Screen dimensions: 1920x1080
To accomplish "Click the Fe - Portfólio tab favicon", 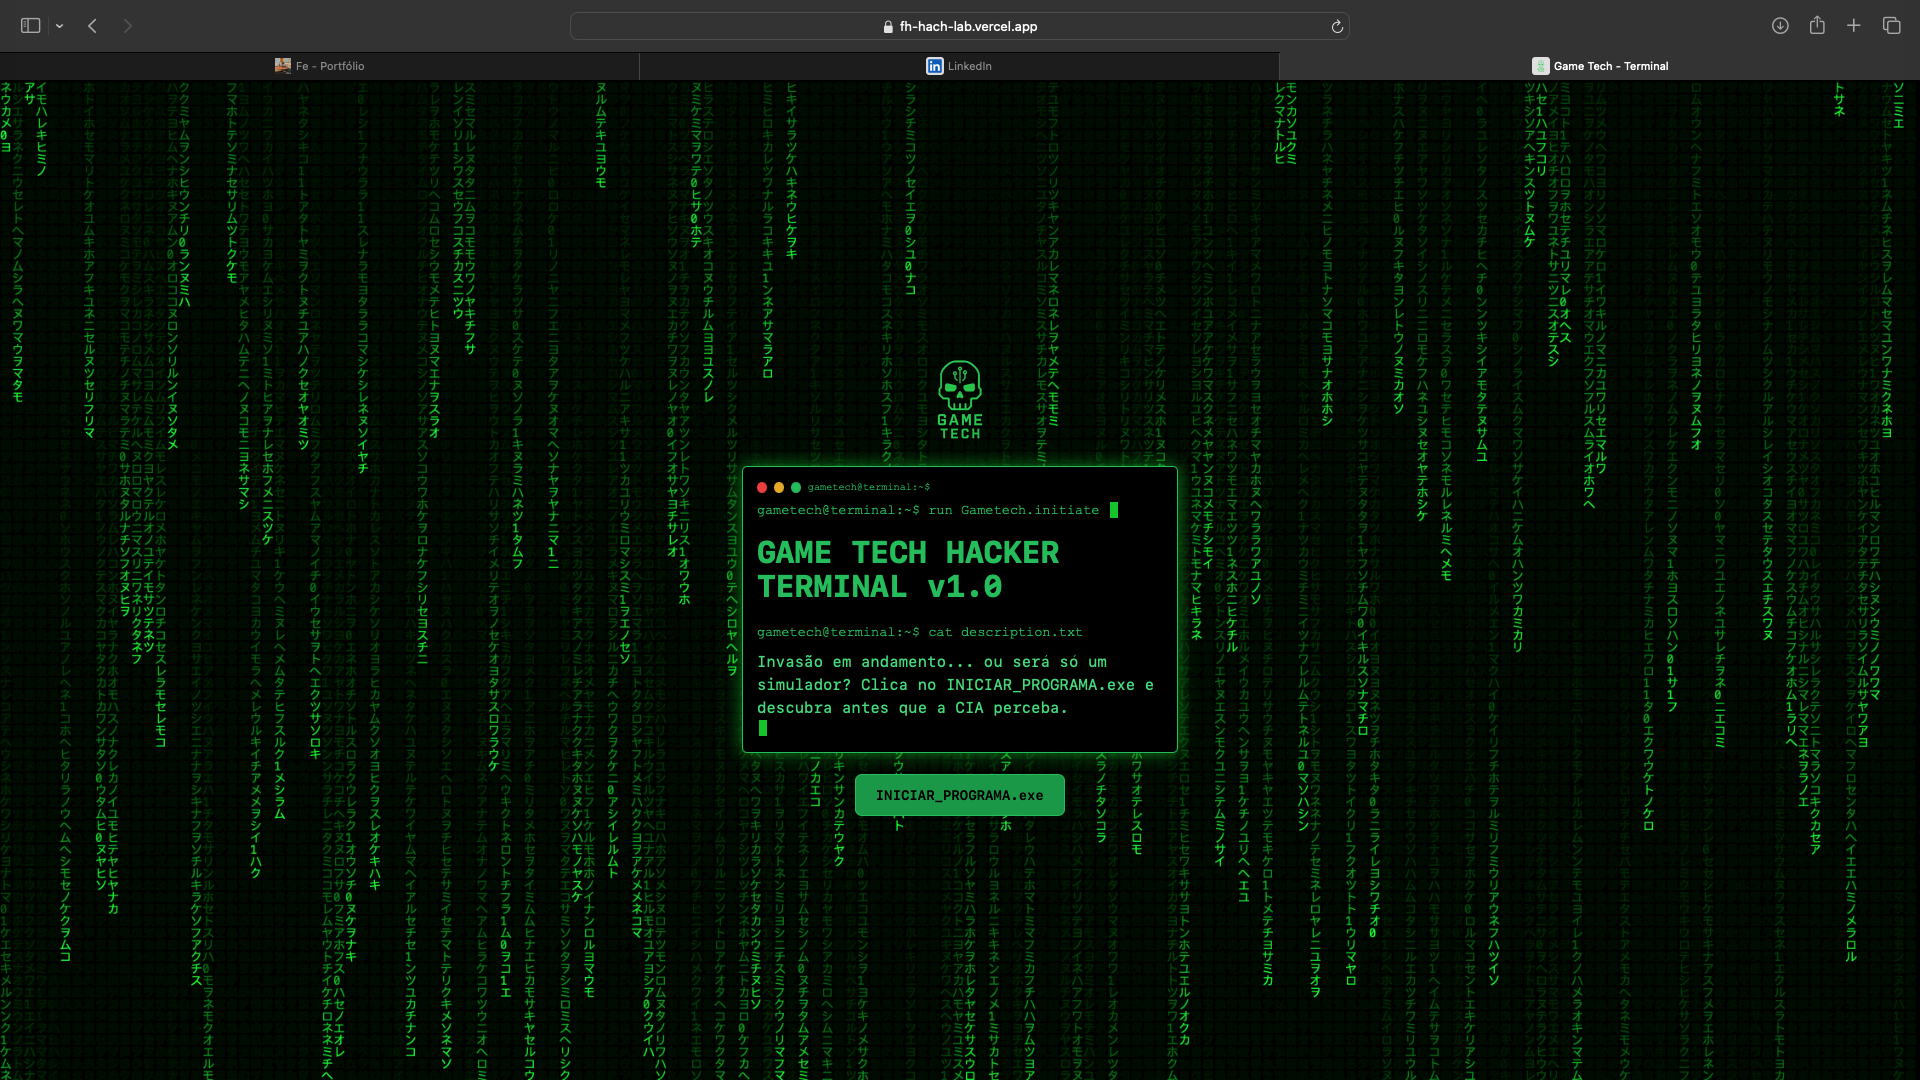I will click(x=283, y=66).
